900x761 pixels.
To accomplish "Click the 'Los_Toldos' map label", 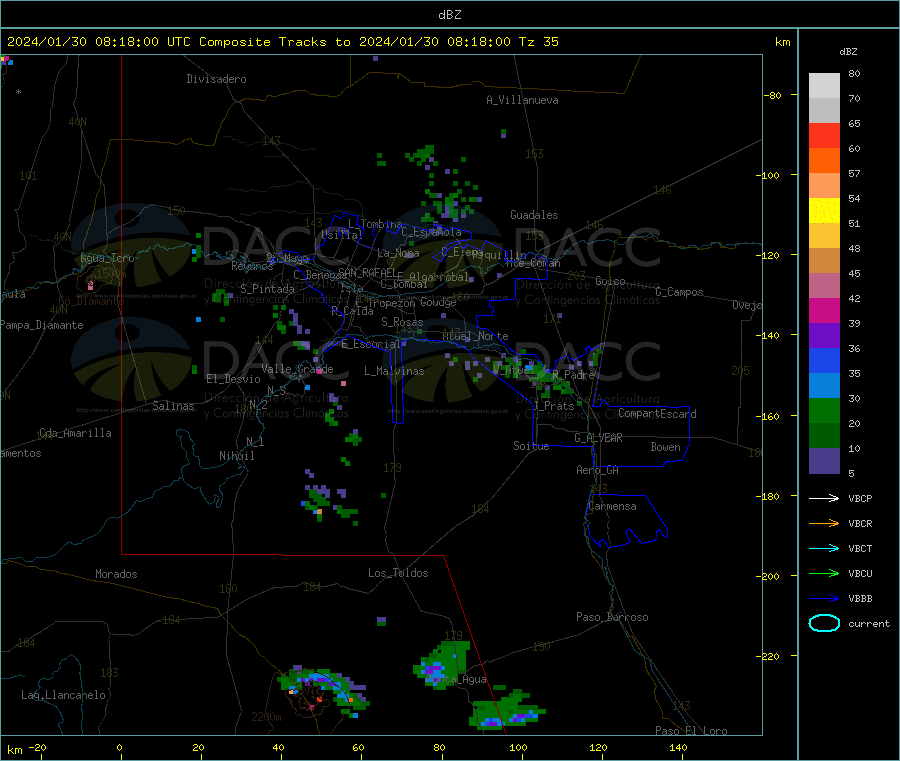I will (398, 573).
